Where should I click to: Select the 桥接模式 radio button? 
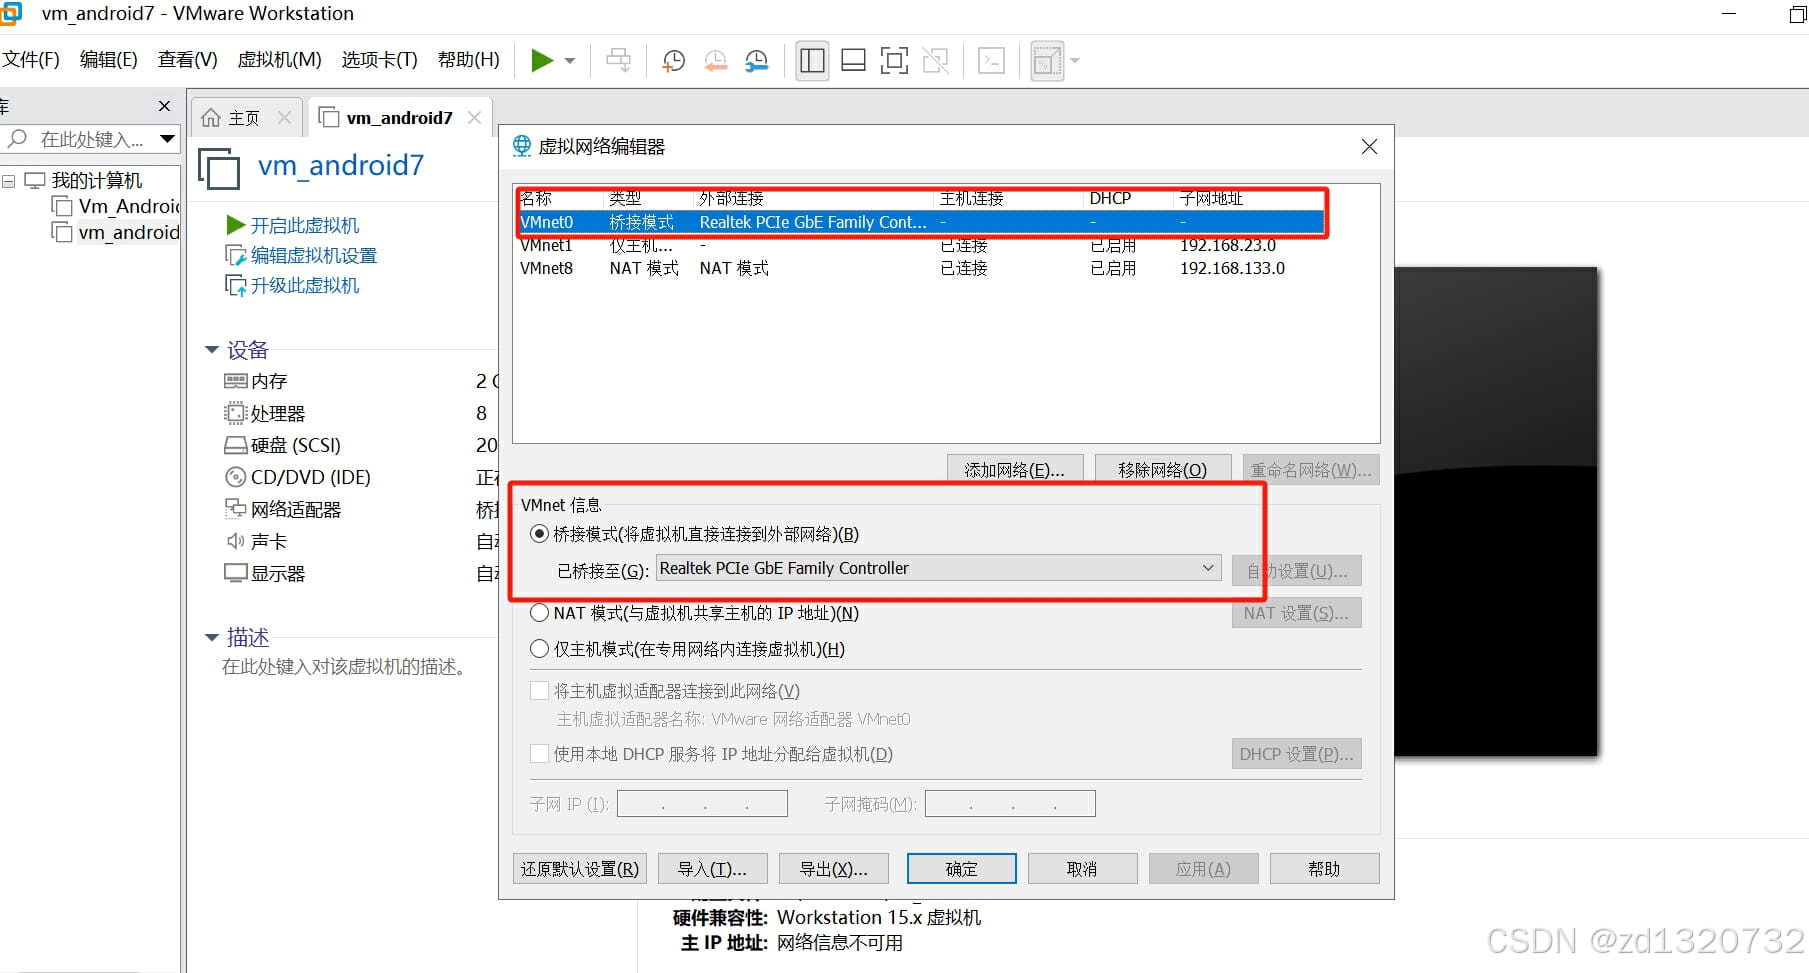click(x=540, y=534)
